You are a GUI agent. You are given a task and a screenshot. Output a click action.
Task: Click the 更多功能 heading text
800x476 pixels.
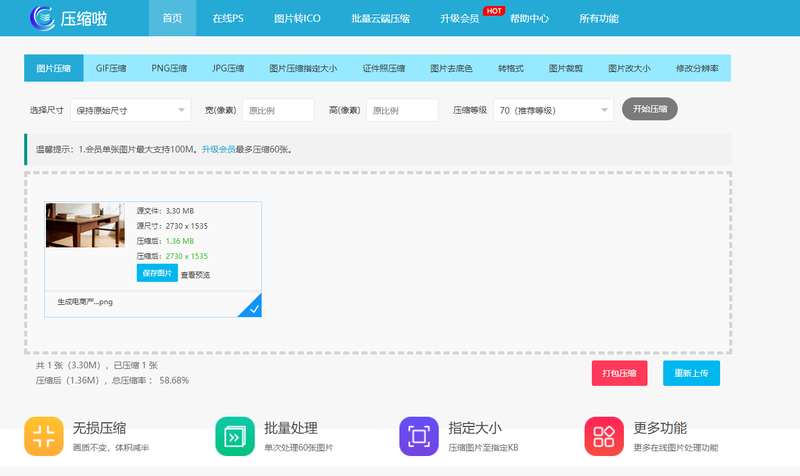point(660,428)
